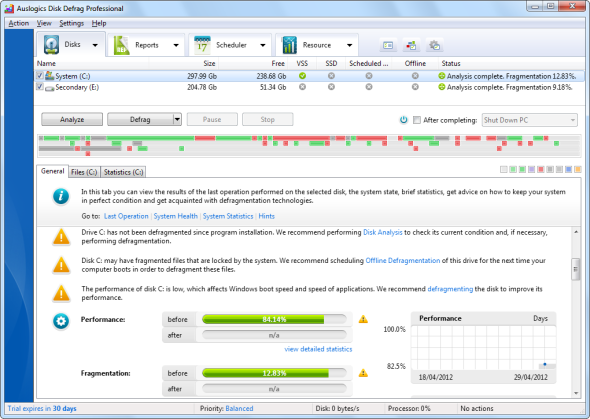Click the purple legend color swatch
This screenshot has height=419, width=590.
coord(531,170)
